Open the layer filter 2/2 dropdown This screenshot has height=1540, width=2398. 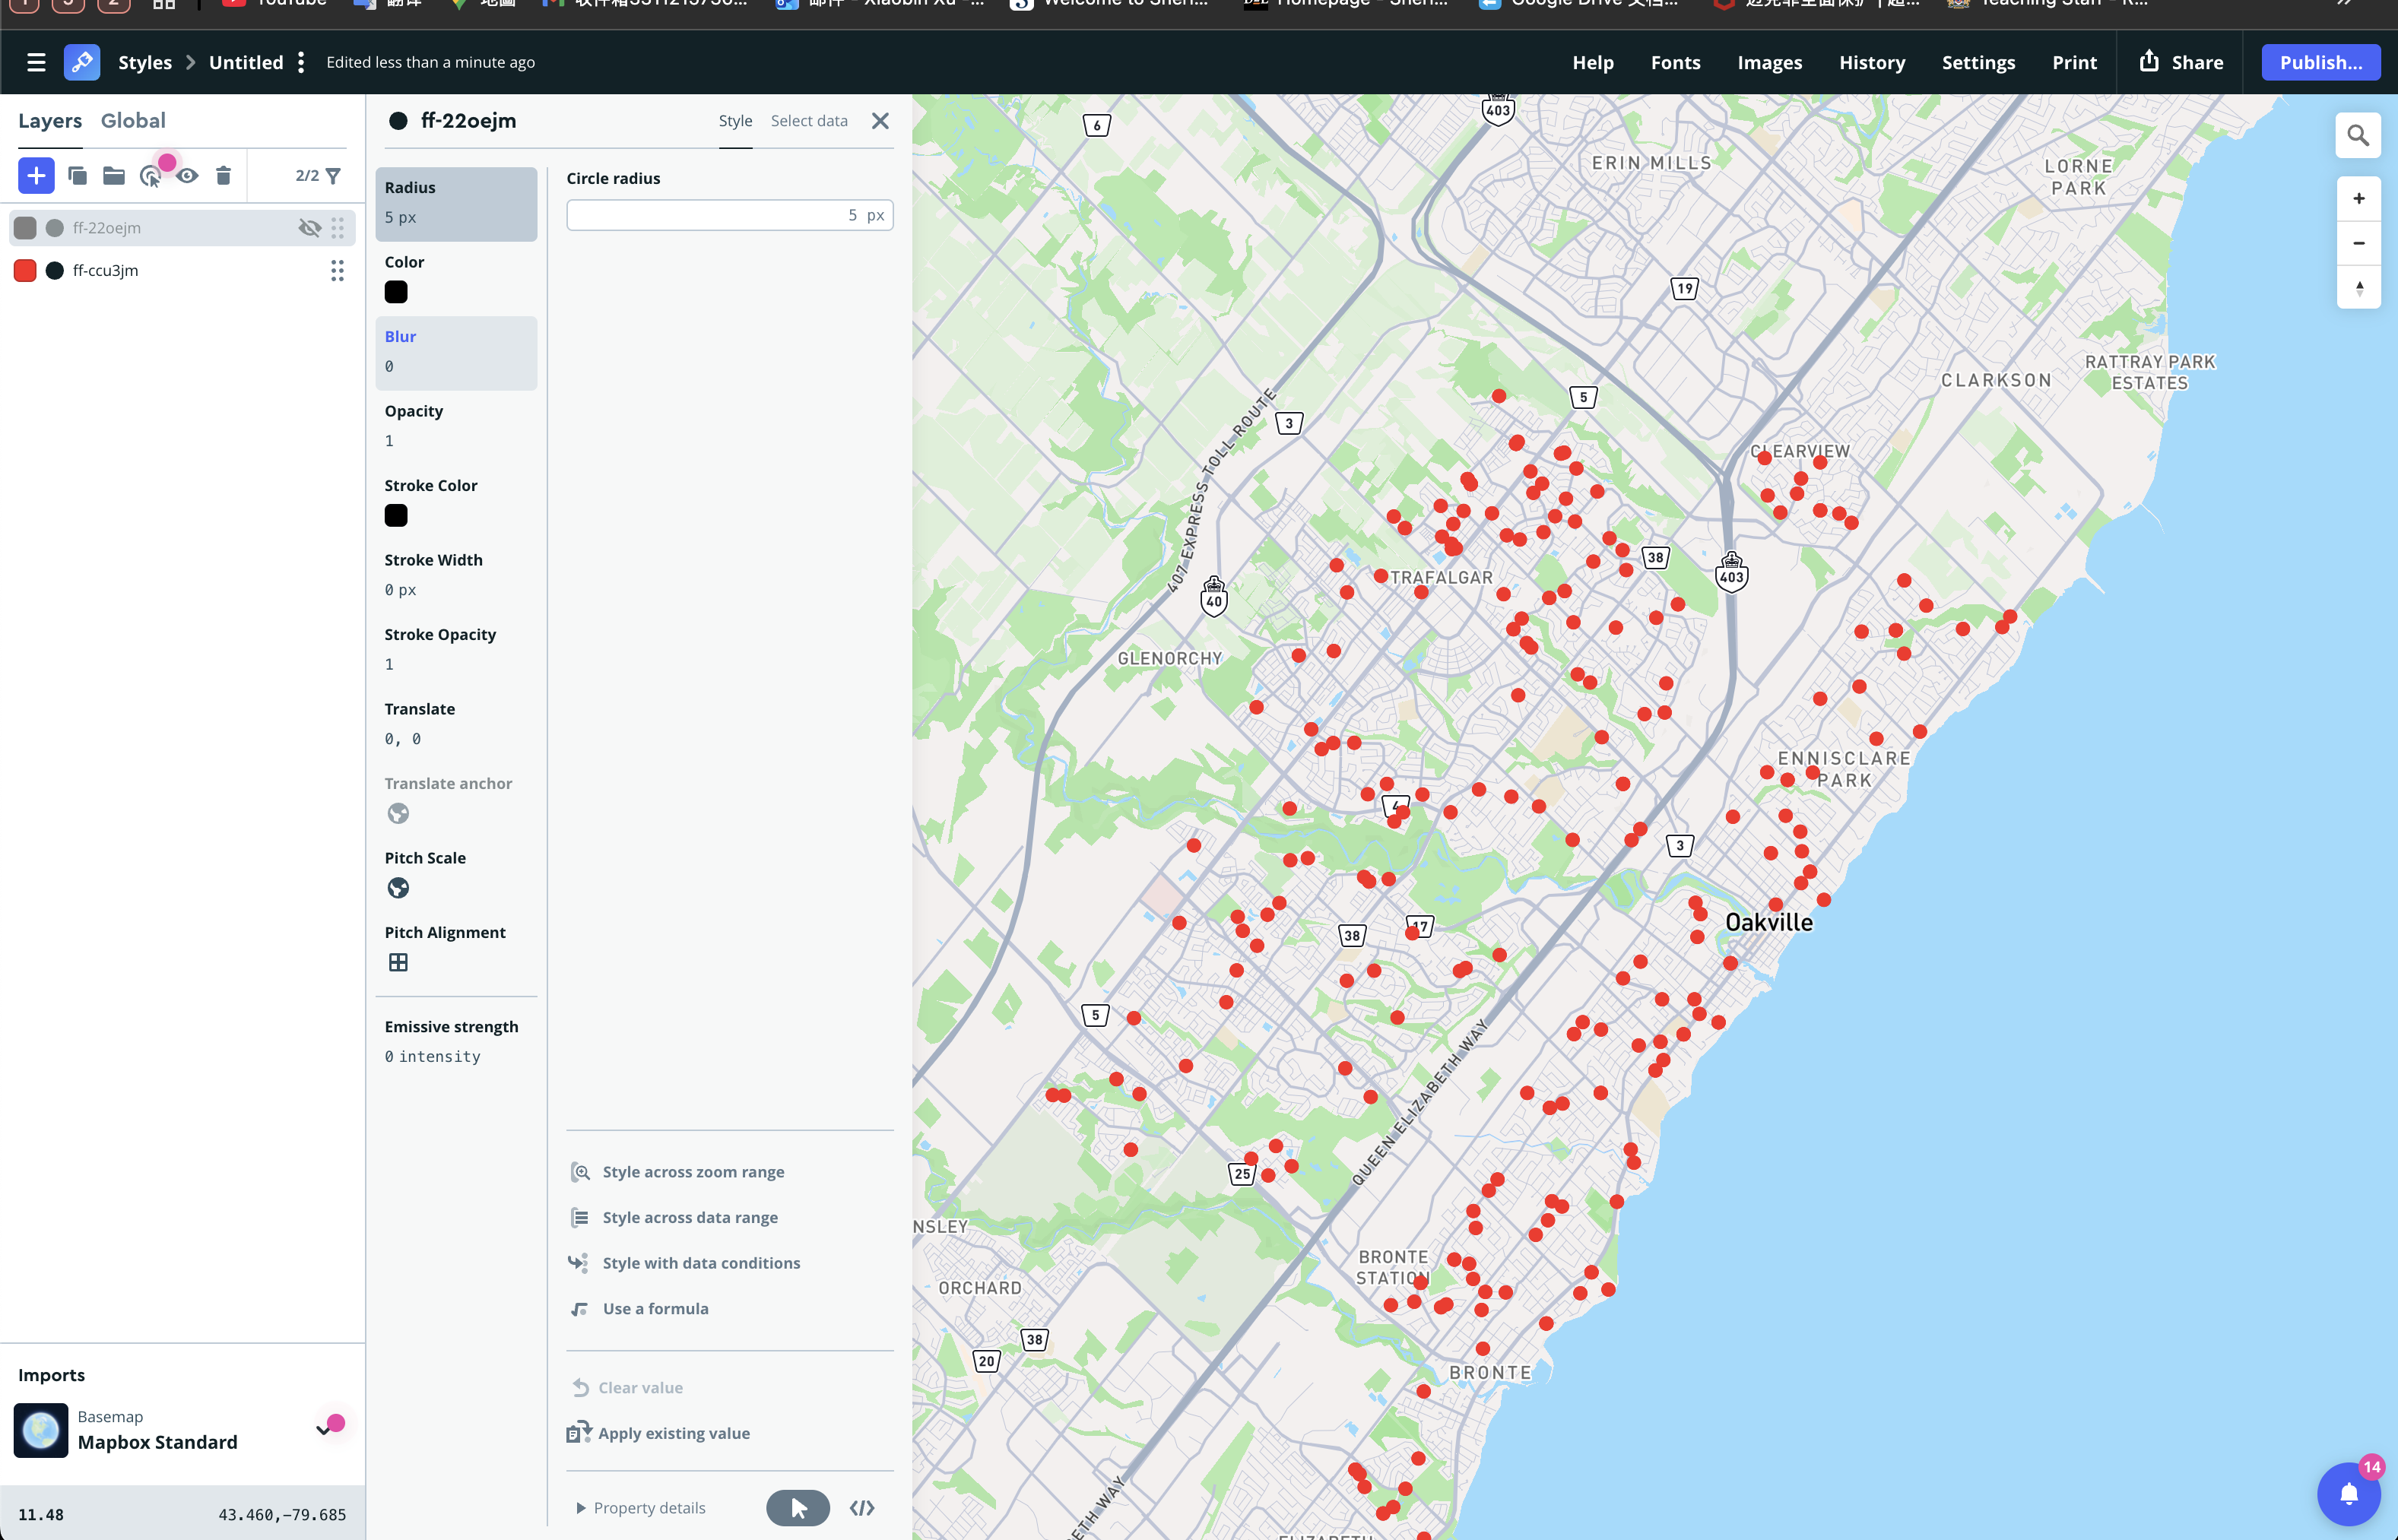318,176
